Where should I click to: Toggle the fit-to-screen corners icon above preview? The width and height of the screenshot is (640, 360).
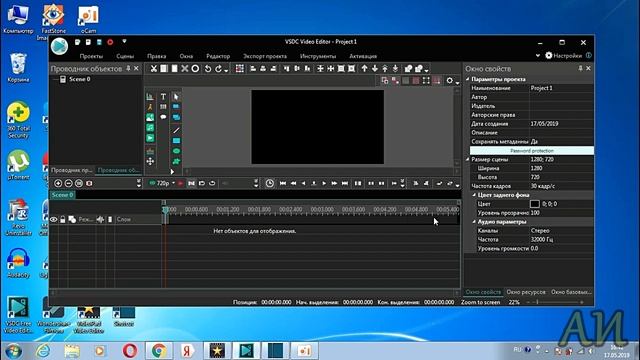point(426,80)
